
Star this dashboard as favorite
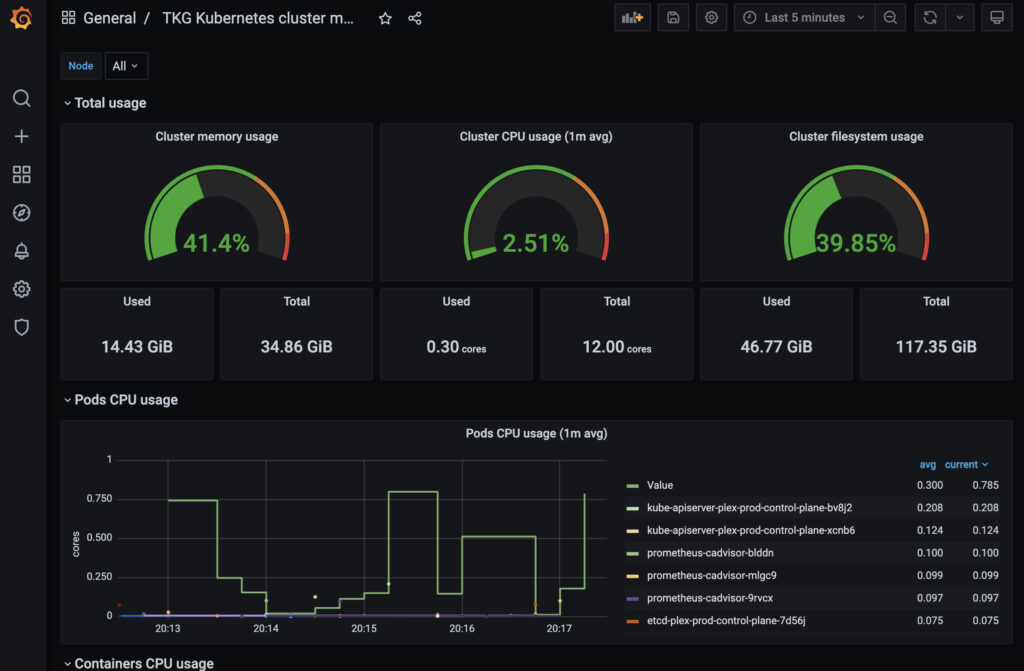[x=385, y=18]
